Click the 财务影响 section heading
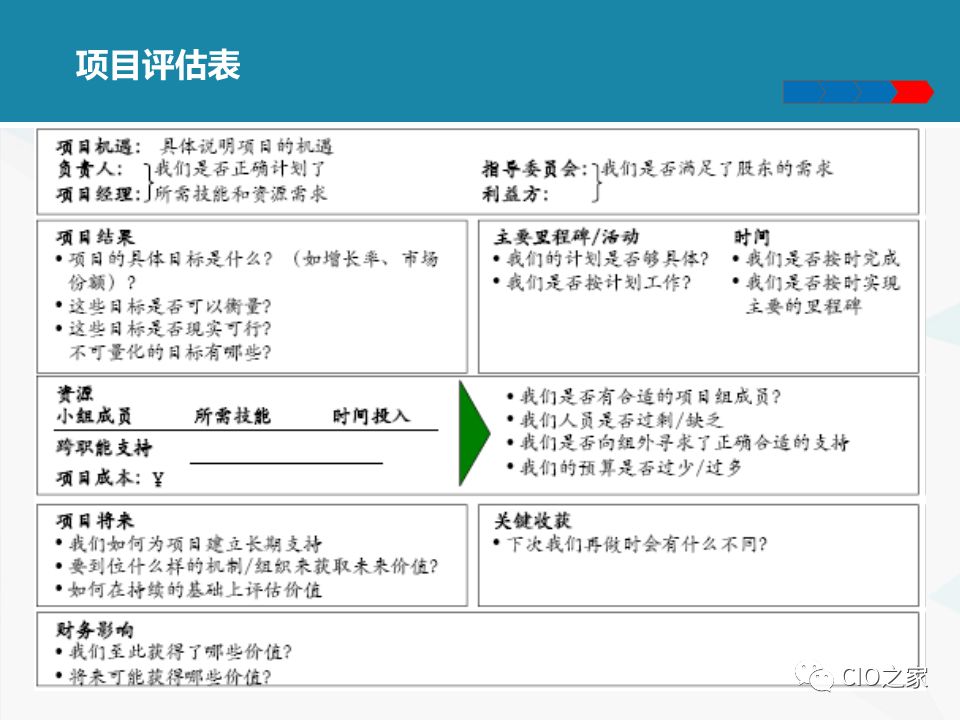Screen dimensions: 960x720 point(95,629)
